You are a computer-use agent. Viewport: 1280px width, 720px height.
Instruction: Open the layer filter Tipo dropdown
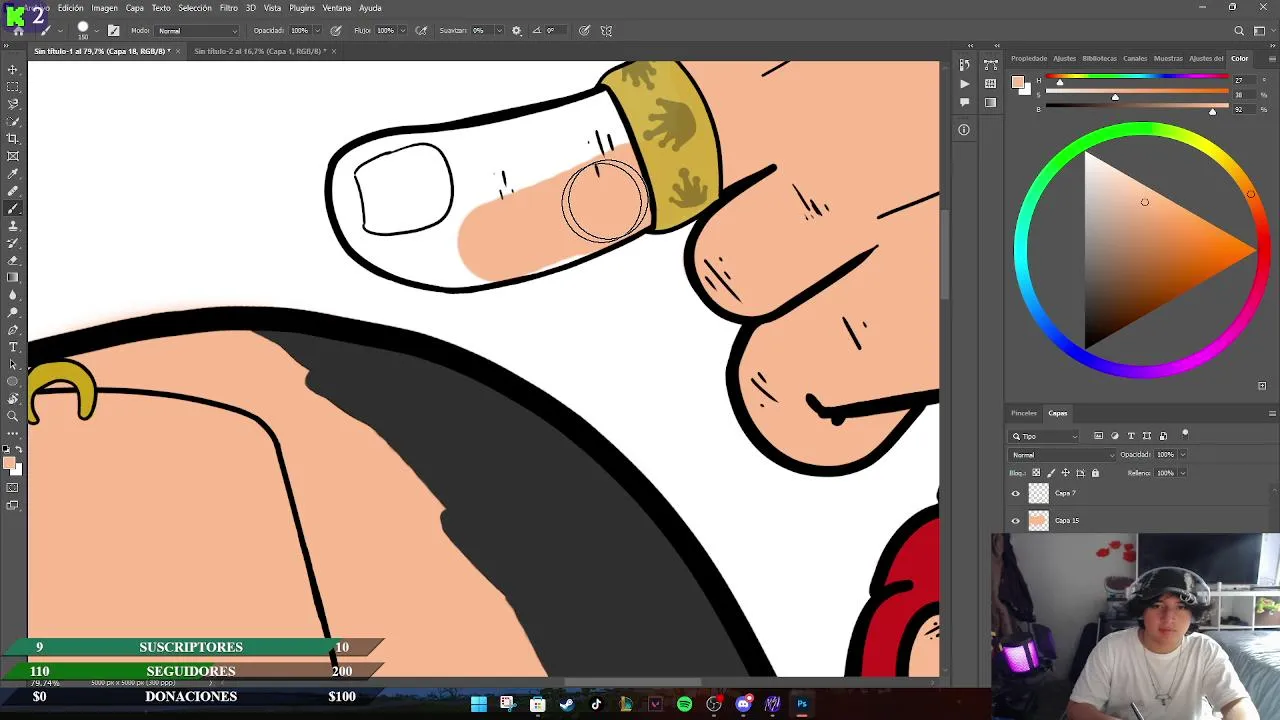(x=1044, y=436)
